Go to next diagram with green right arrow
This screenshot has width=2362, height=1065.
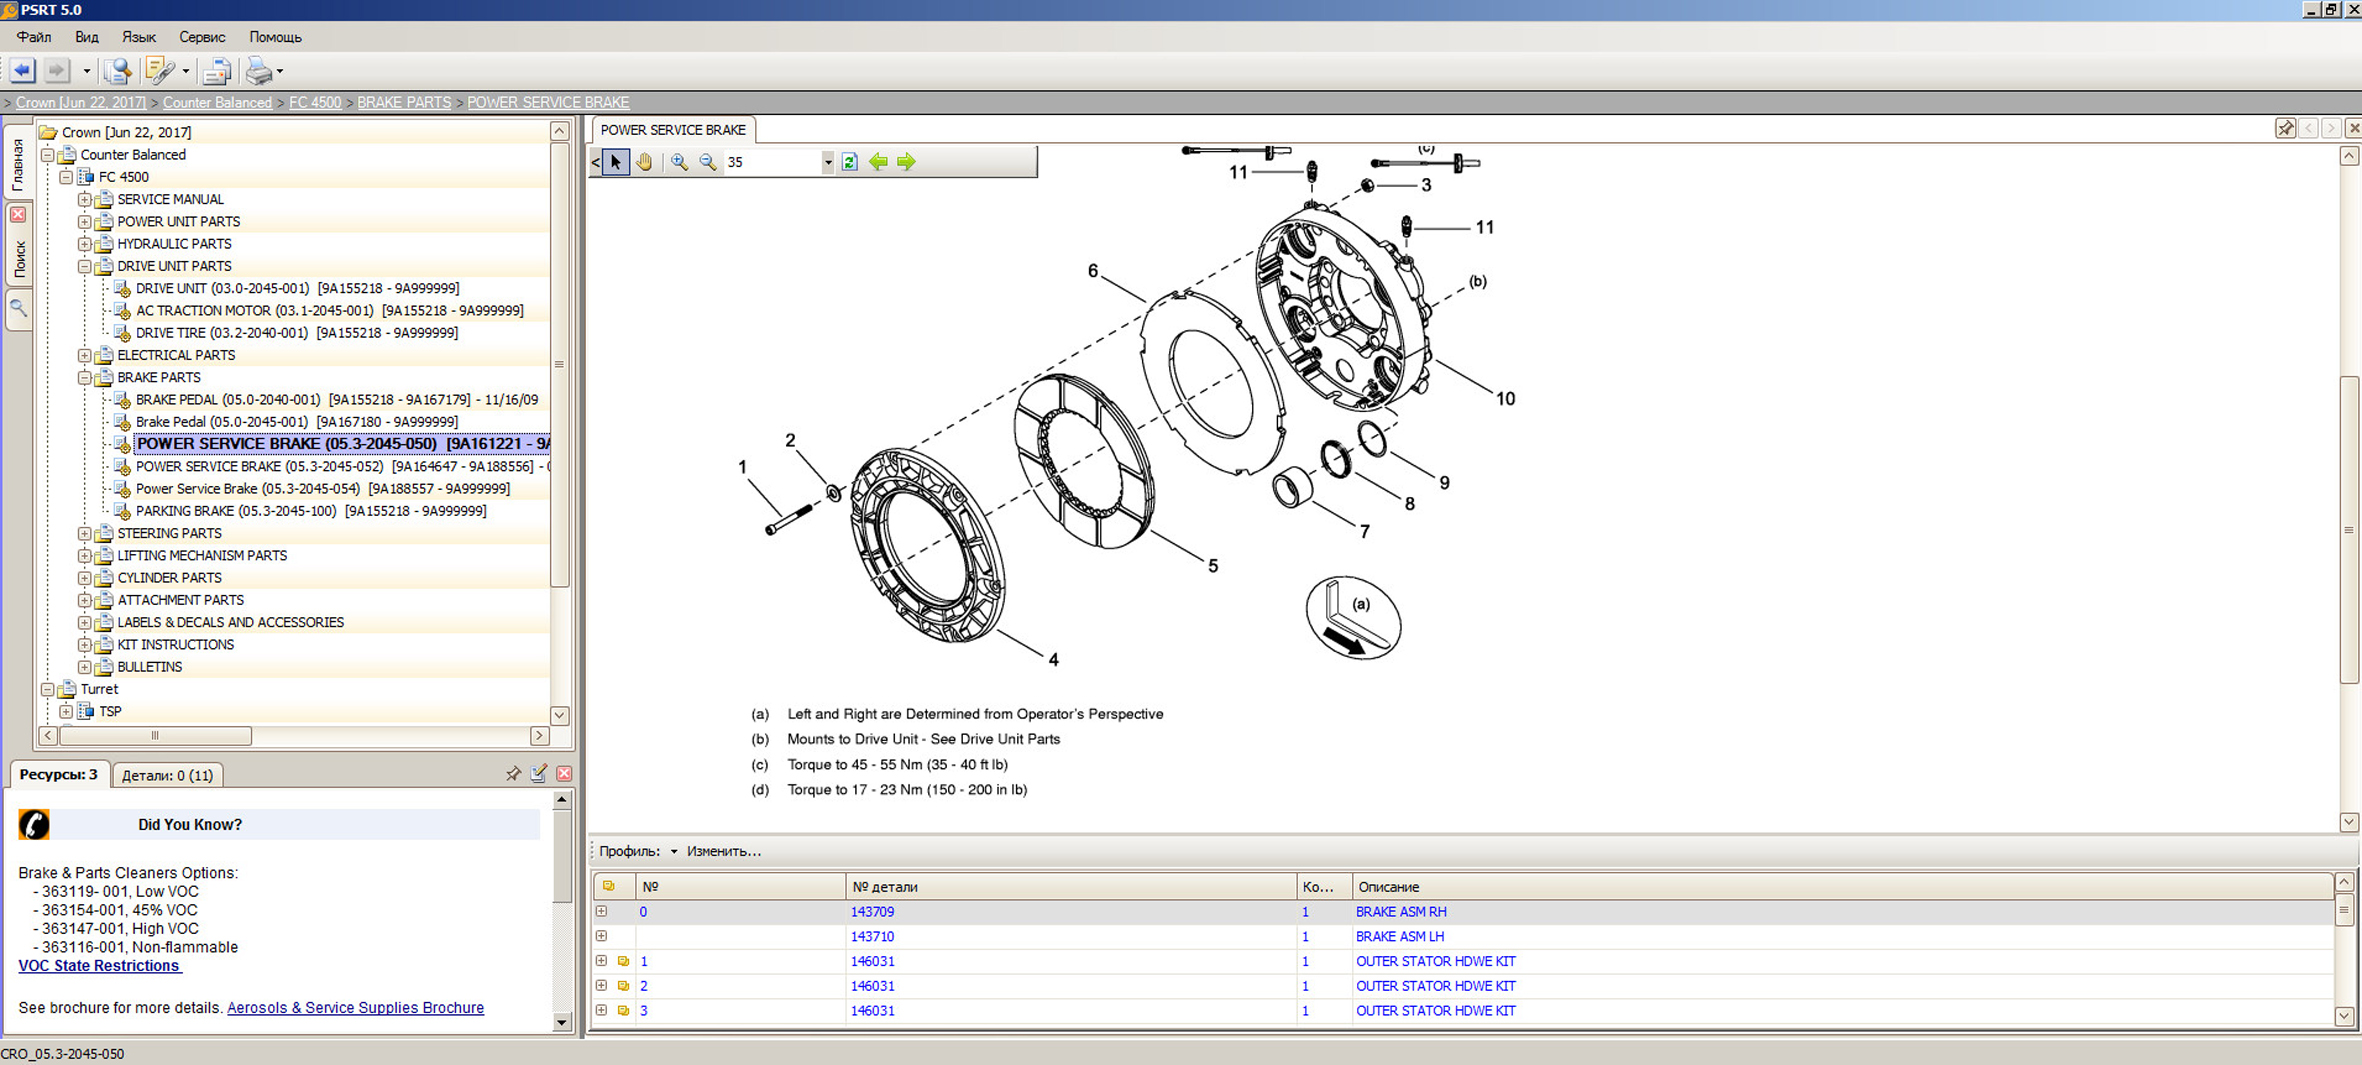(906, 162)
